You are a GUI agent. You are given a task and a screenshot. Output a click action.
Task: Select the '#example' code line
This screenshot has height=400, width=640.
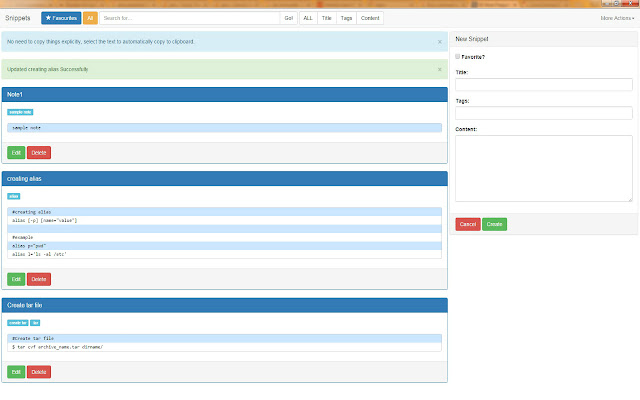(224, 237)
